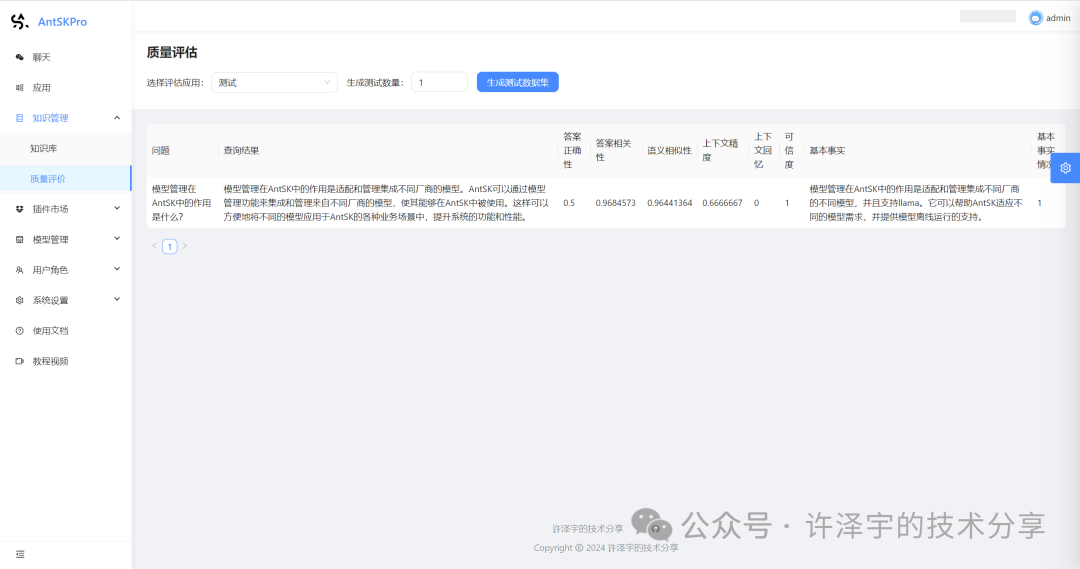The width and height of the screenshot is (1080, 569).
Task: Click the next page arrow
Action: [185, 246]
